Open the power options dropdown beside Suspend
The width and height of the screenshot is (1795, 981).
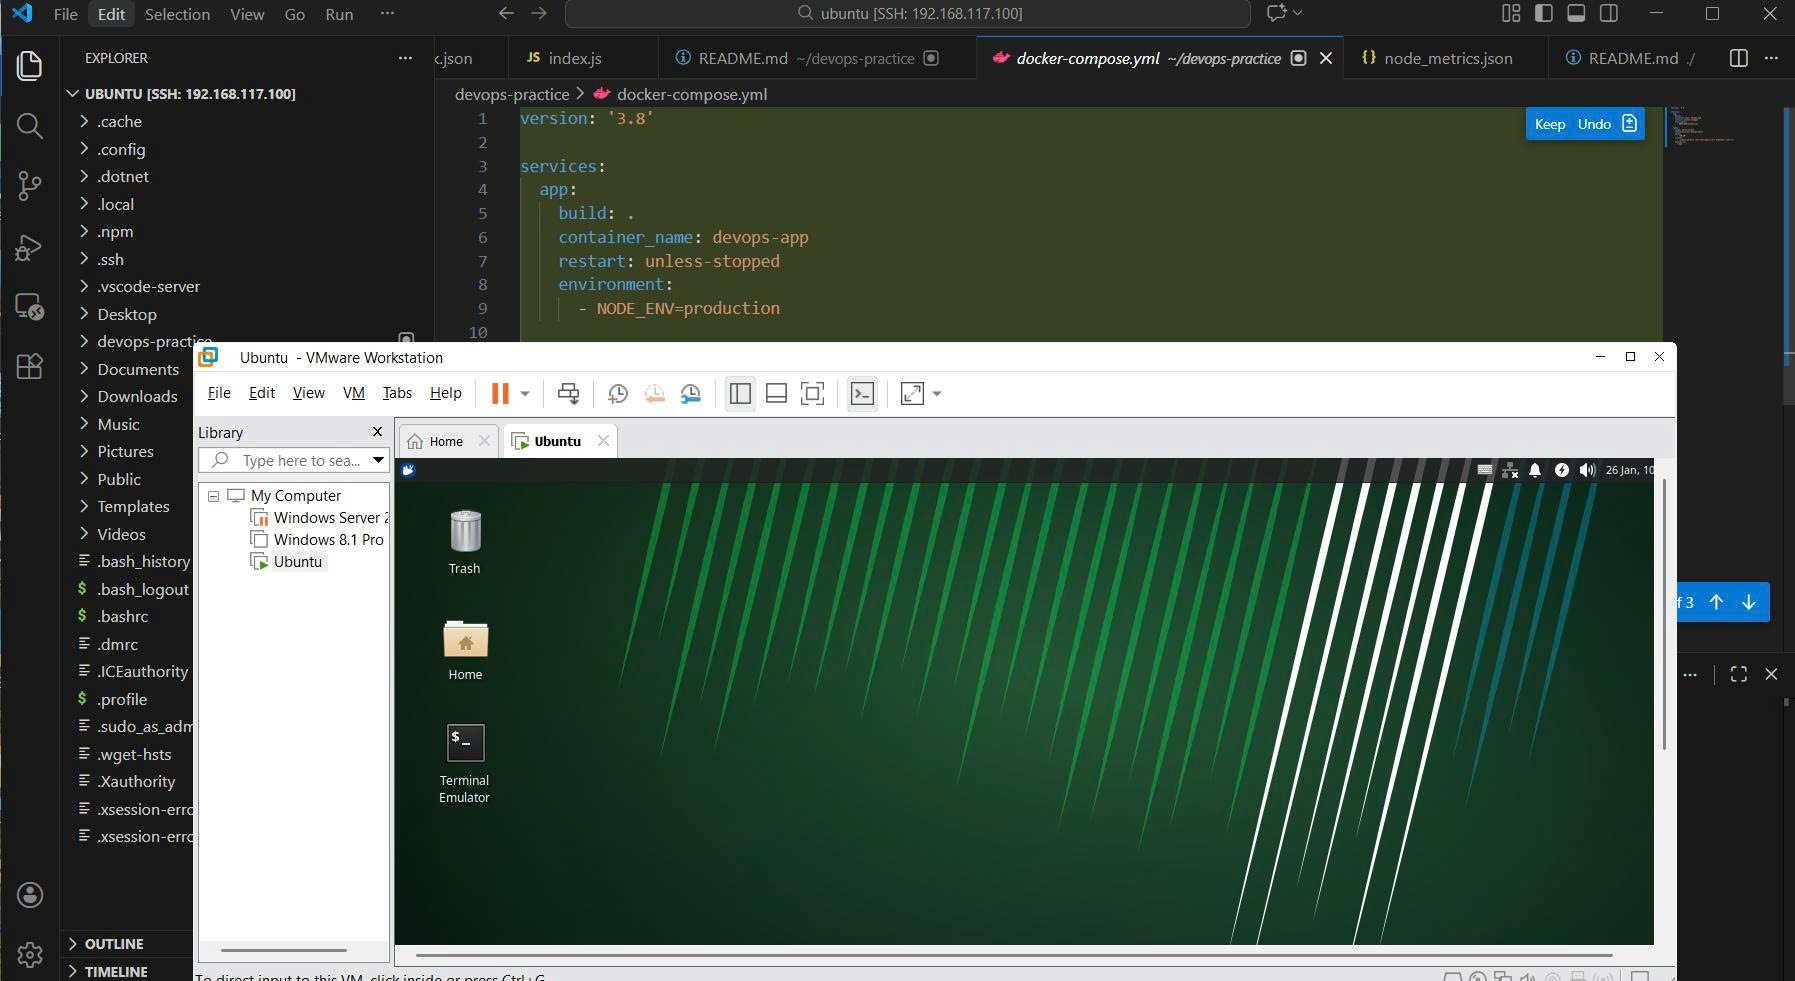pos(525,394)
